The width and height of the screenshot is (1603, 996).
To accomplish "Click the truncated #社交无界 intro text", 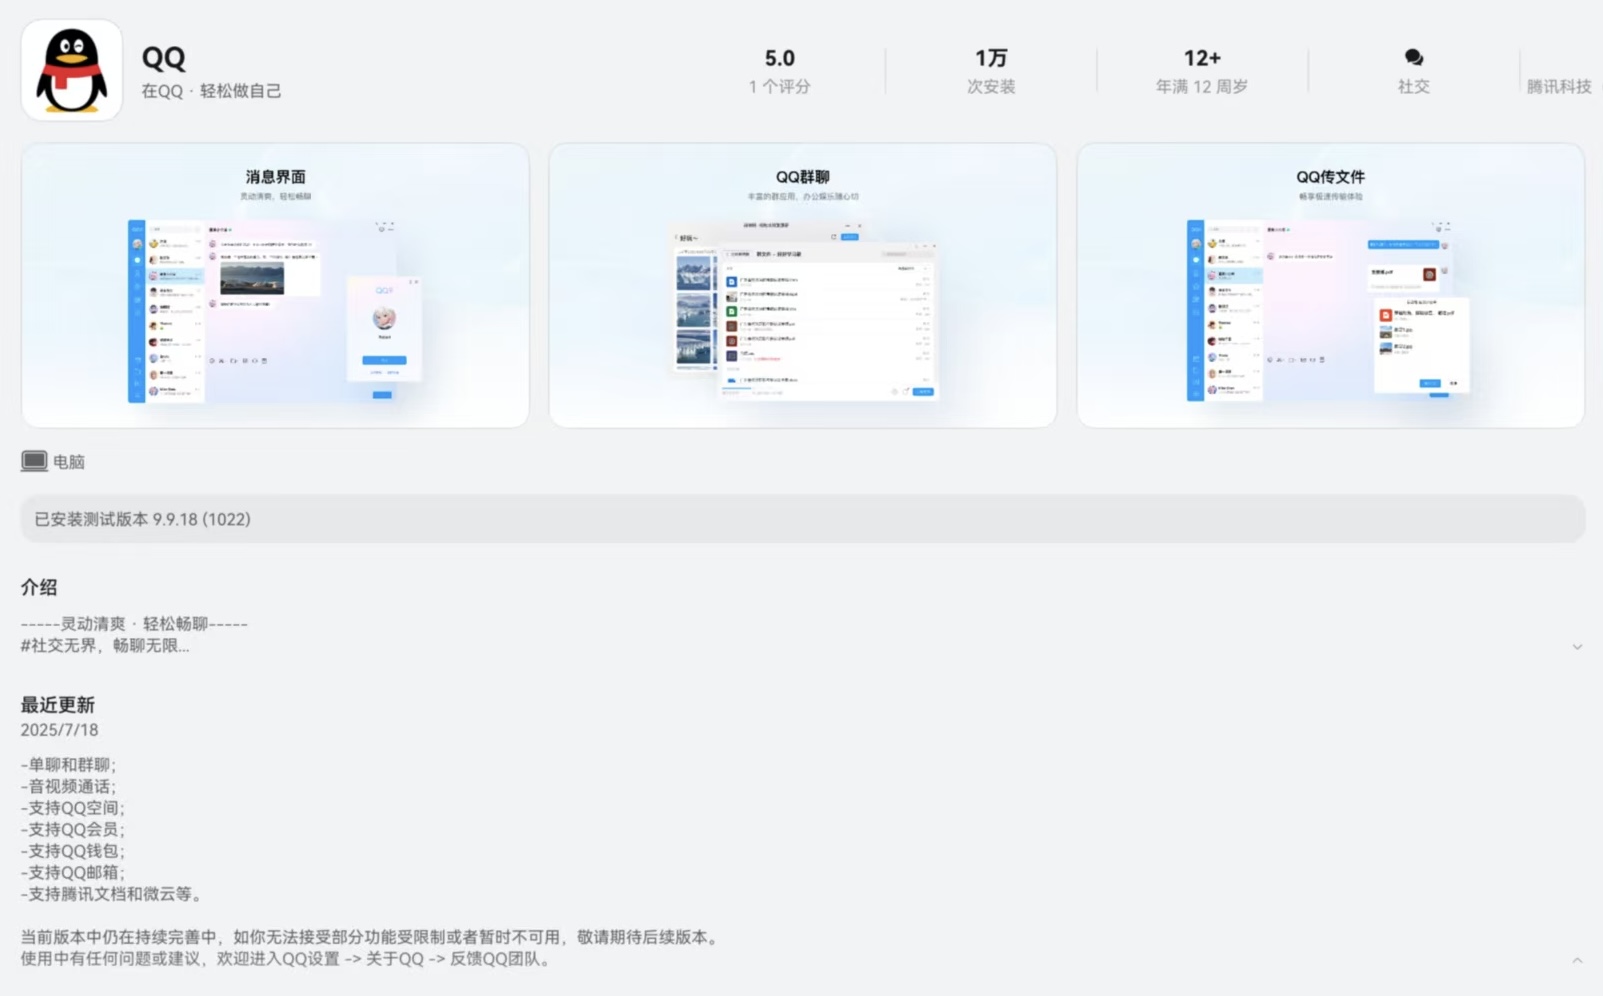I will tap(105, 646).
